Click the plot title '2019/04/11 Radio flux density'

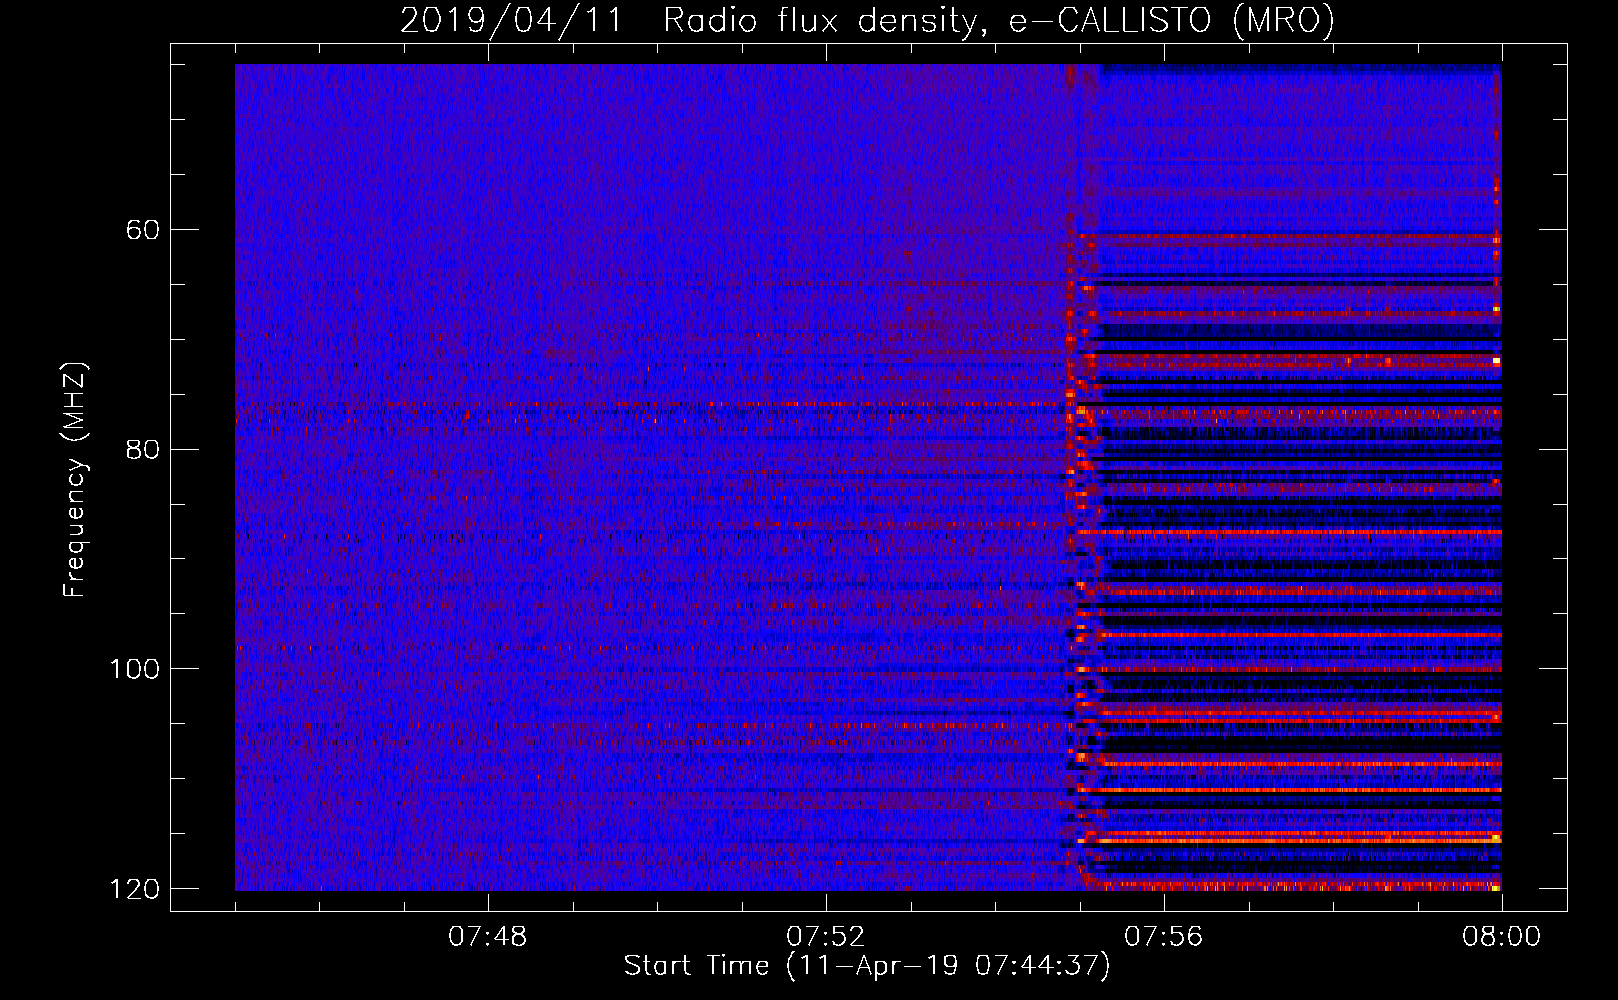[868, 20]
